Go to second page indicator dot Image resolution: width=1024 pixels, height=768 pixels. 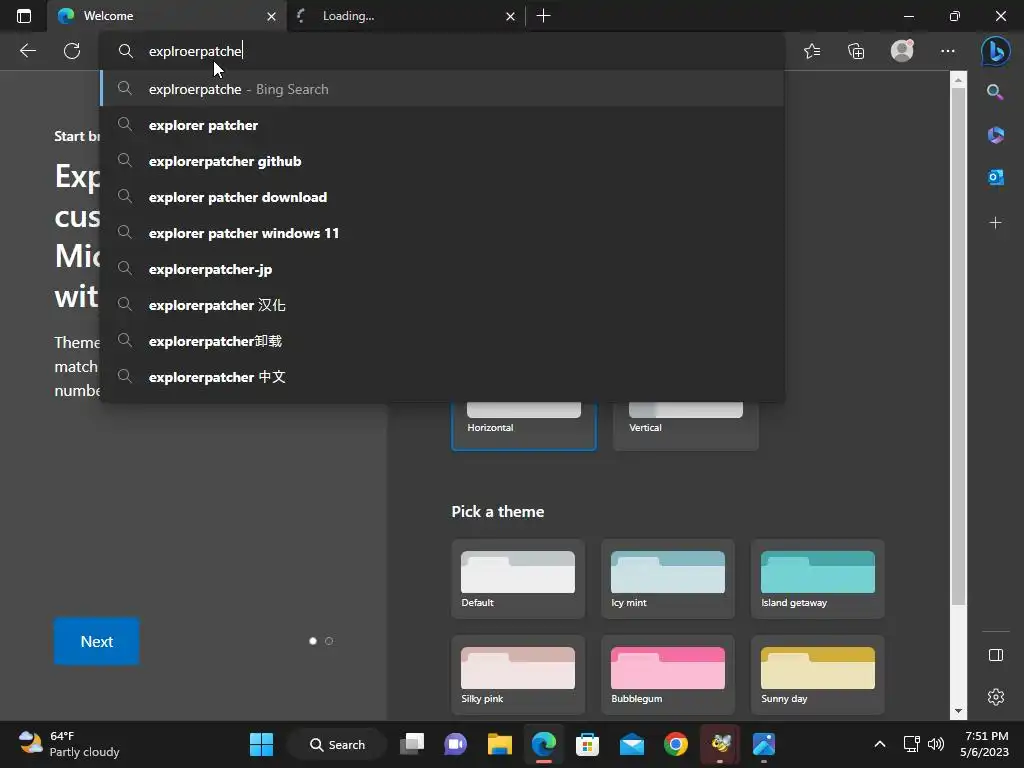[329, 641]
